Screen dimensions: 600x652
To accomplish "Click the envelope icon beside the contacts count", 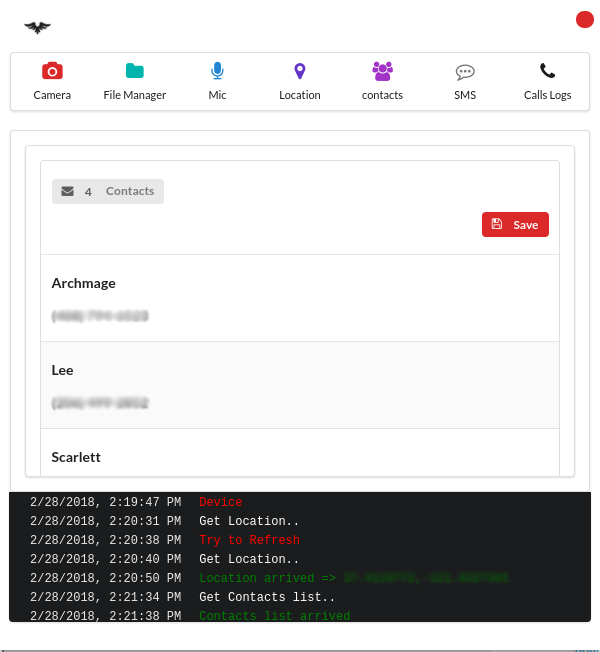I will (67, 191).
